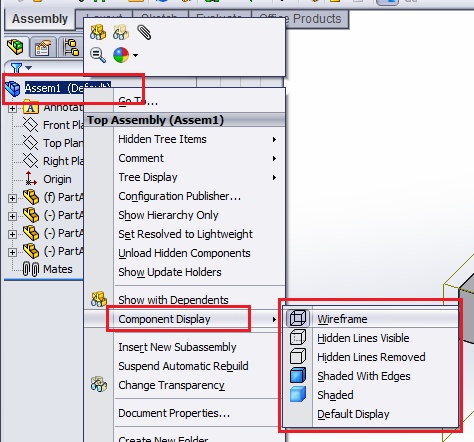Expand the Annotations tree node
The image size is (474, 442).
click(x=12, y=109)
